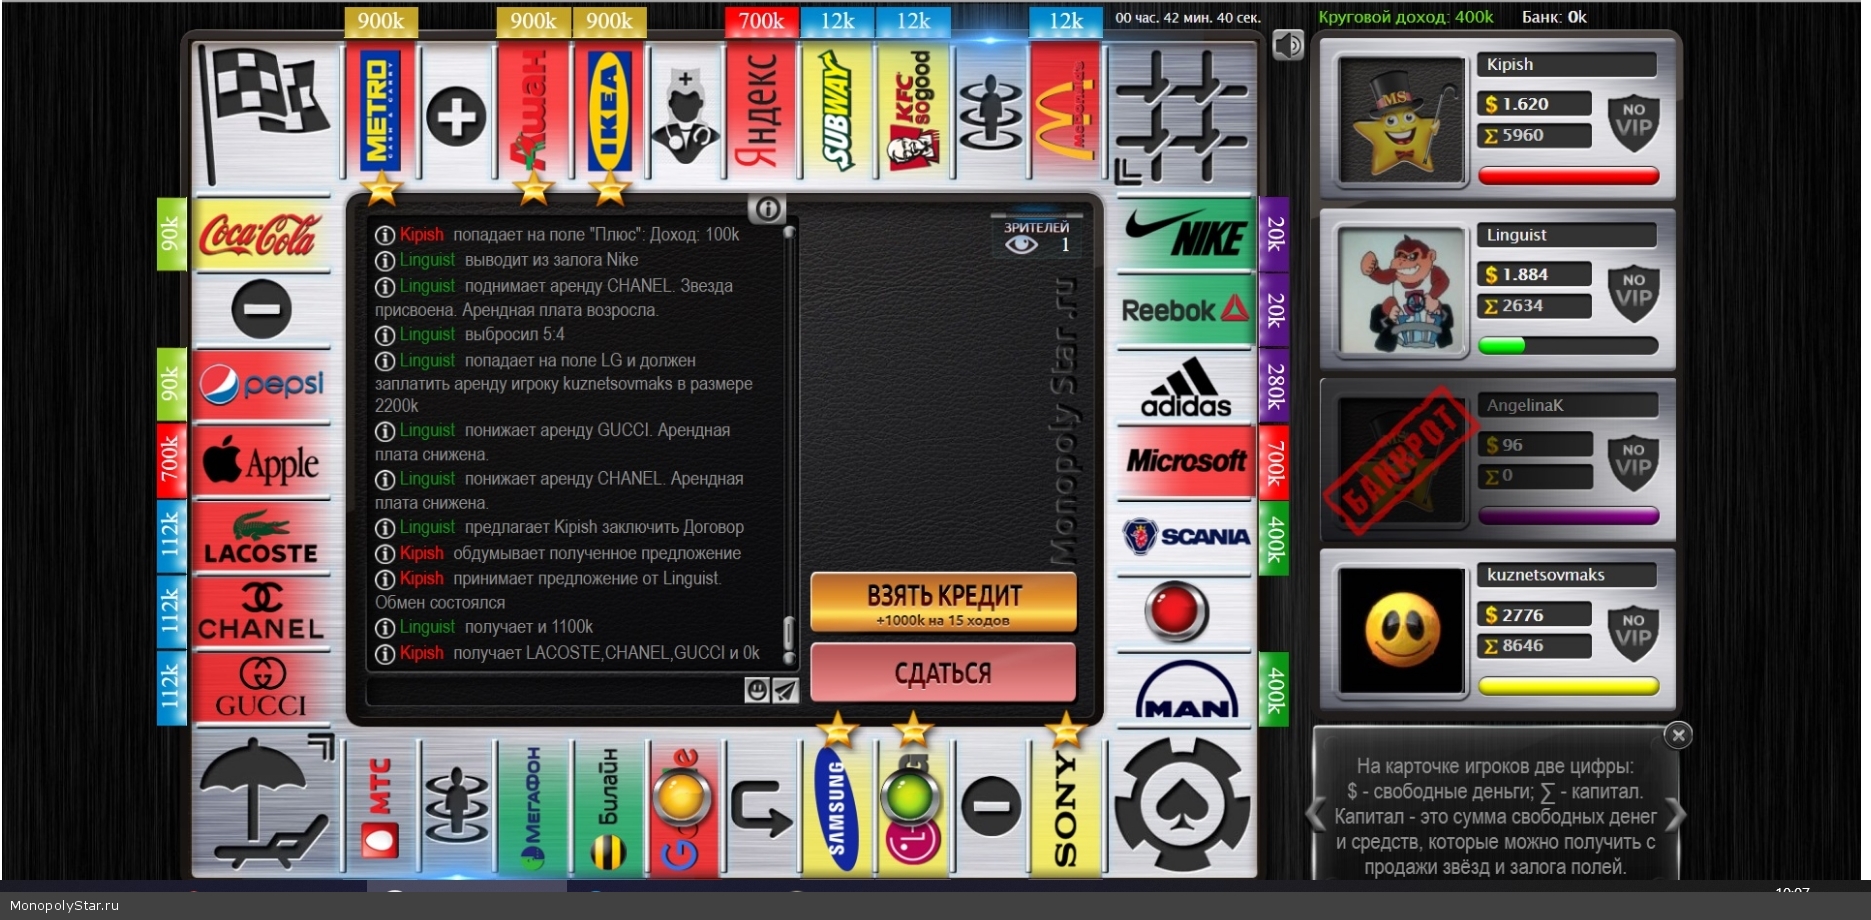Click the red button cell on right column
This screenshot has height=920, width=1871.
[1178, 611]
